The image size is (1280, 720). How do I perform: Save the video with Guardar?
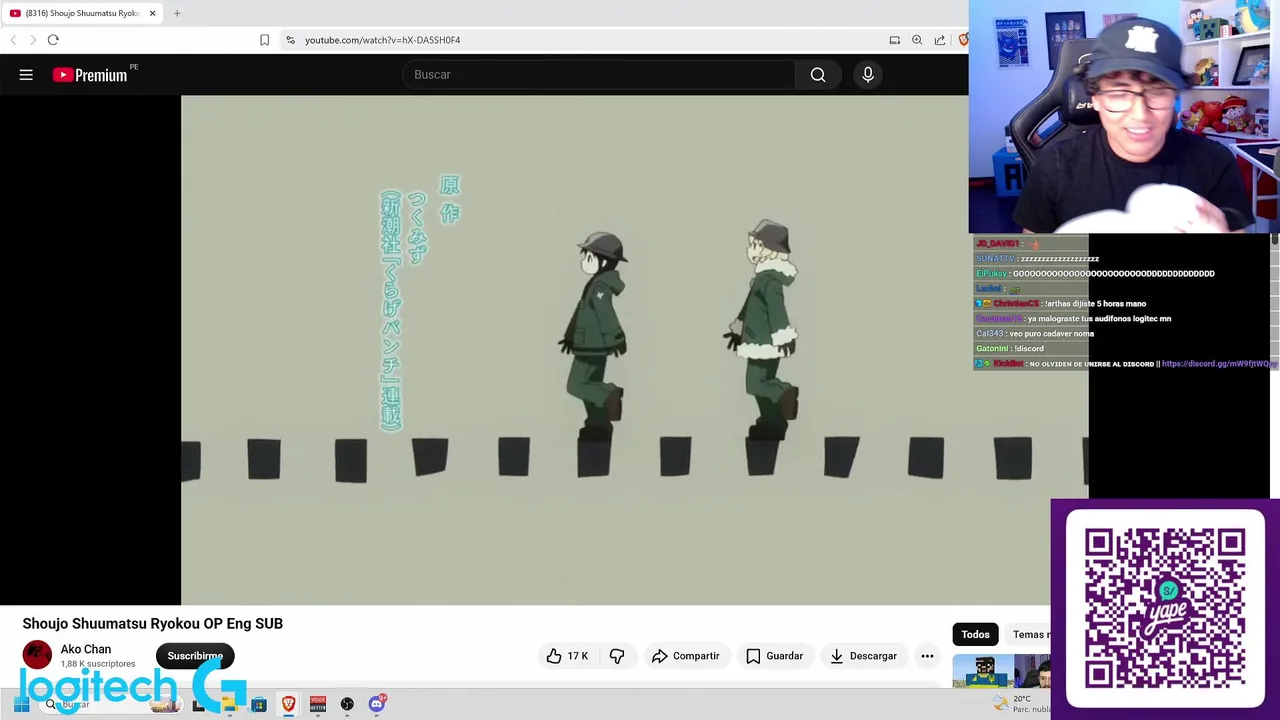[x=775, y=656]
